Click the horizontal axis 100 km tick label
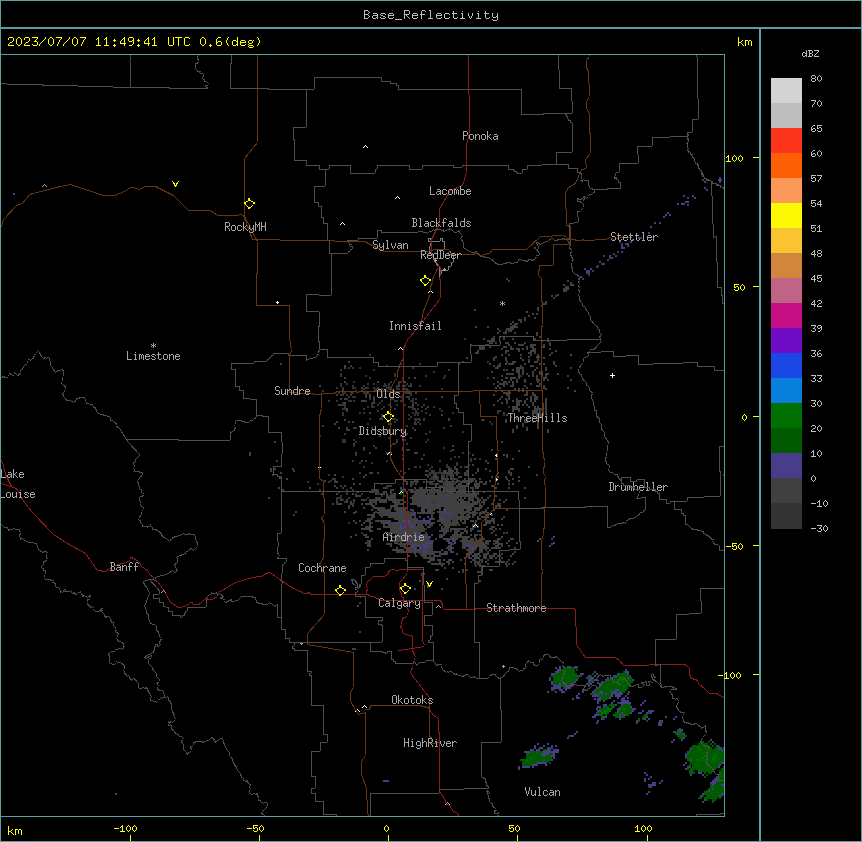The image size is (862, 842). 643,828
